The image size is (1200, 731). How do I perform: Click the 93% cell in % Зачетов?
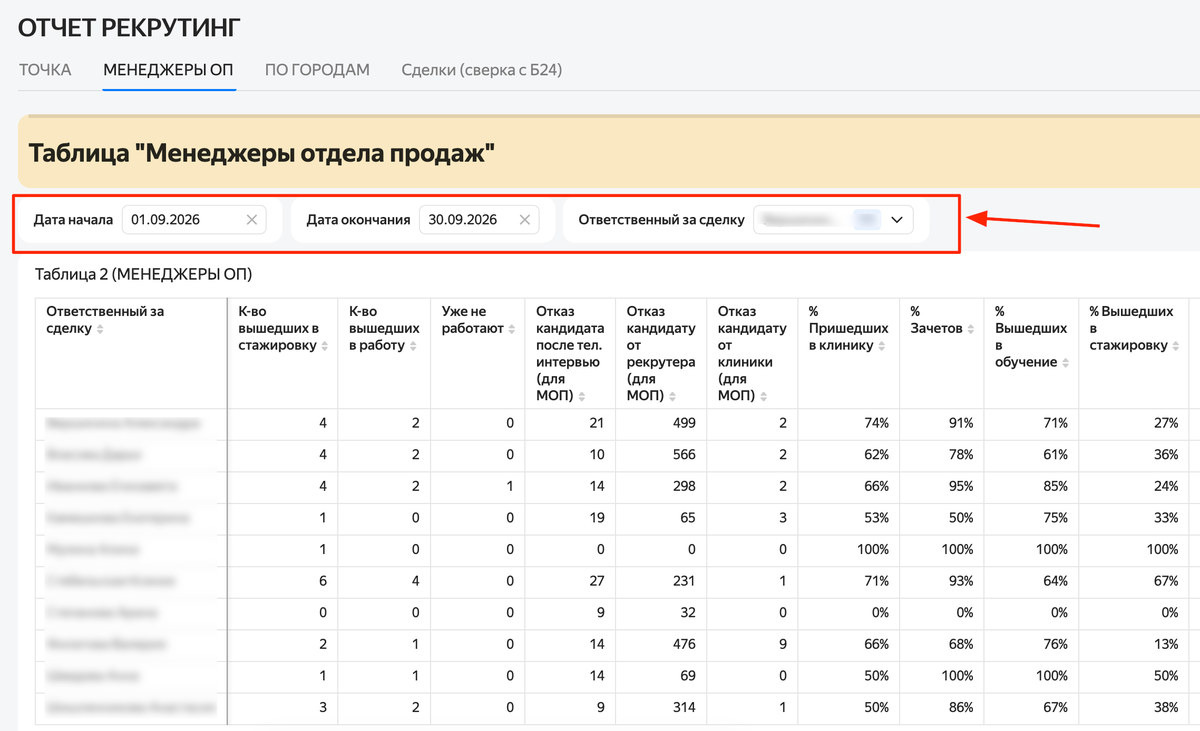[961, 581]
